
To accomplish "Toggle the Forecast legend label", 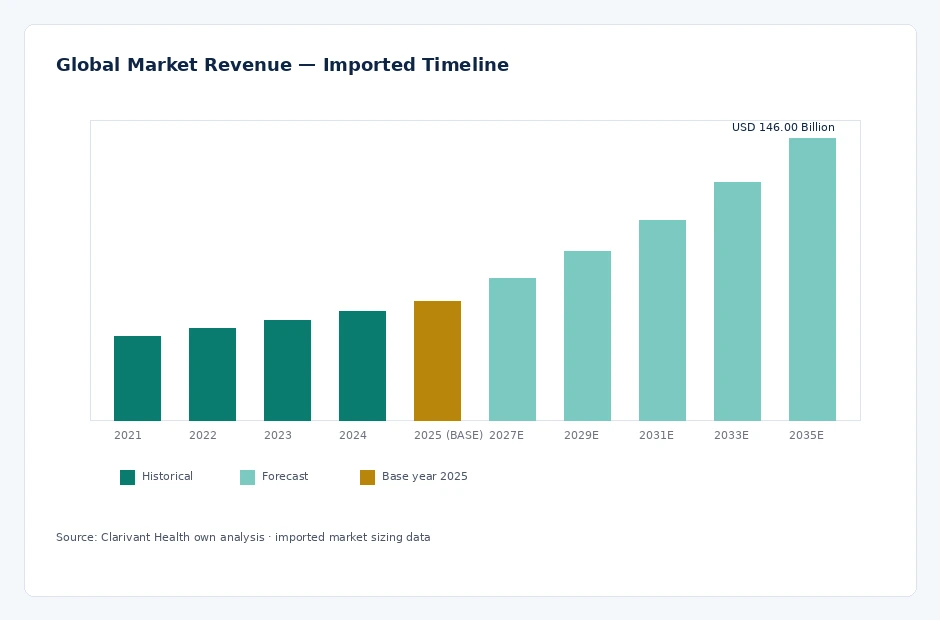I will (285, 477).
